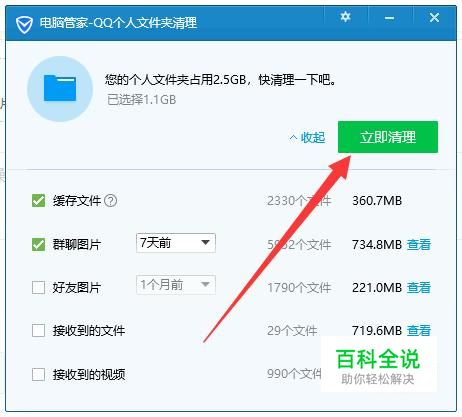This screenshot has height=417, width=462.
Task: Click the 734.8MB size text
Action: [x=377, y=245]
